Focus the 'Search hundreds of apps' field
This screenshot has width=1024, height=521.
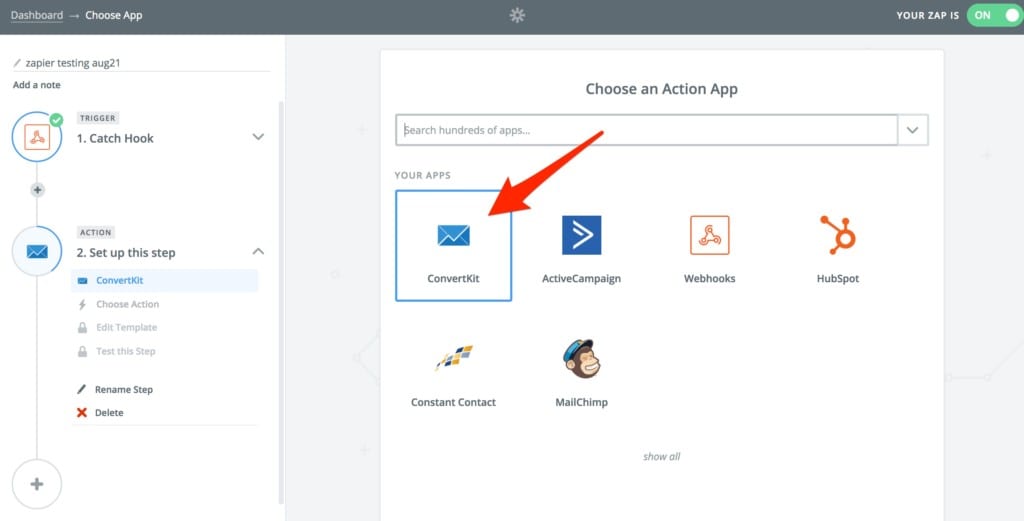[647, 130]
